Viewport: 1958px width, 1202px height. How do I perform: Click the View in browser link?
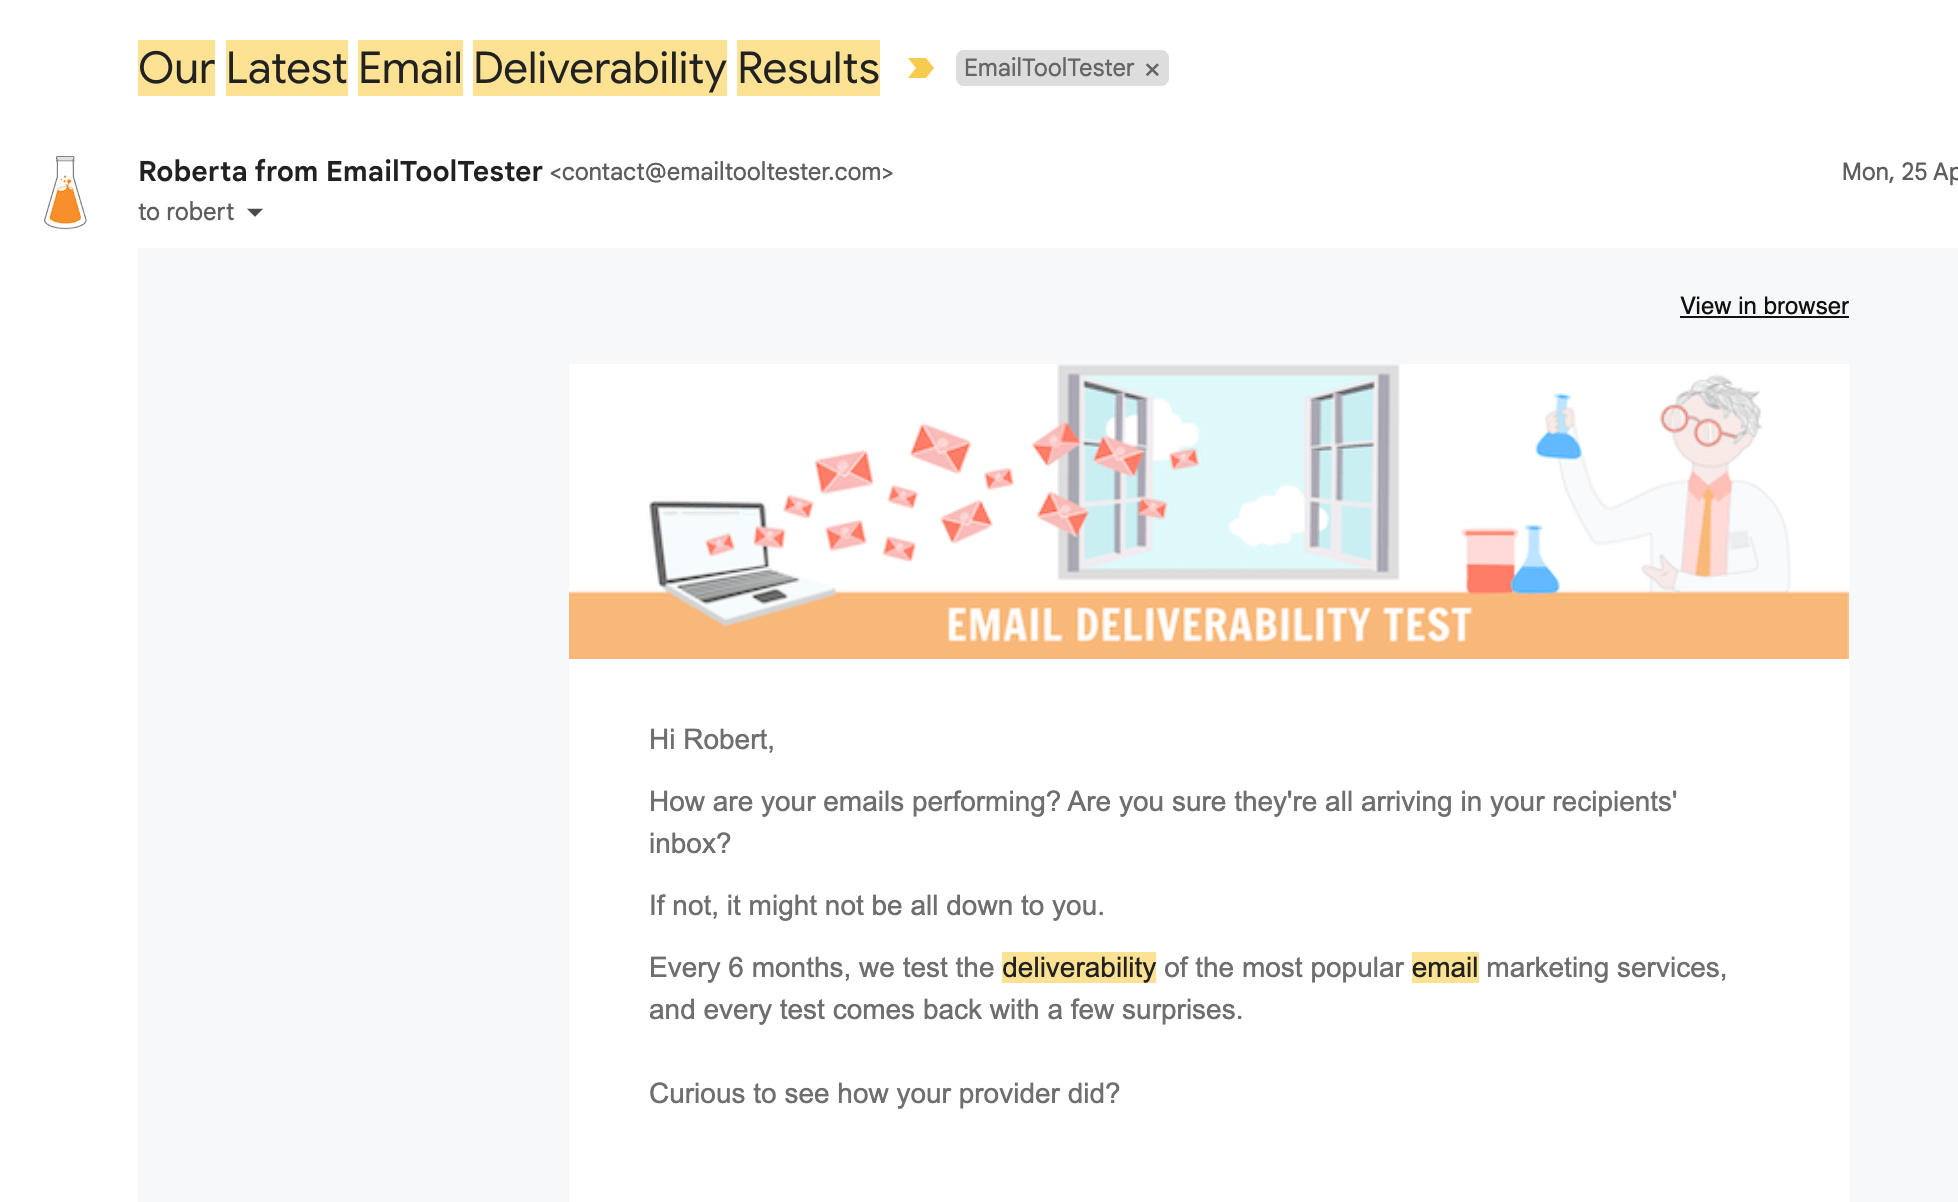[x=1764, y=305]
